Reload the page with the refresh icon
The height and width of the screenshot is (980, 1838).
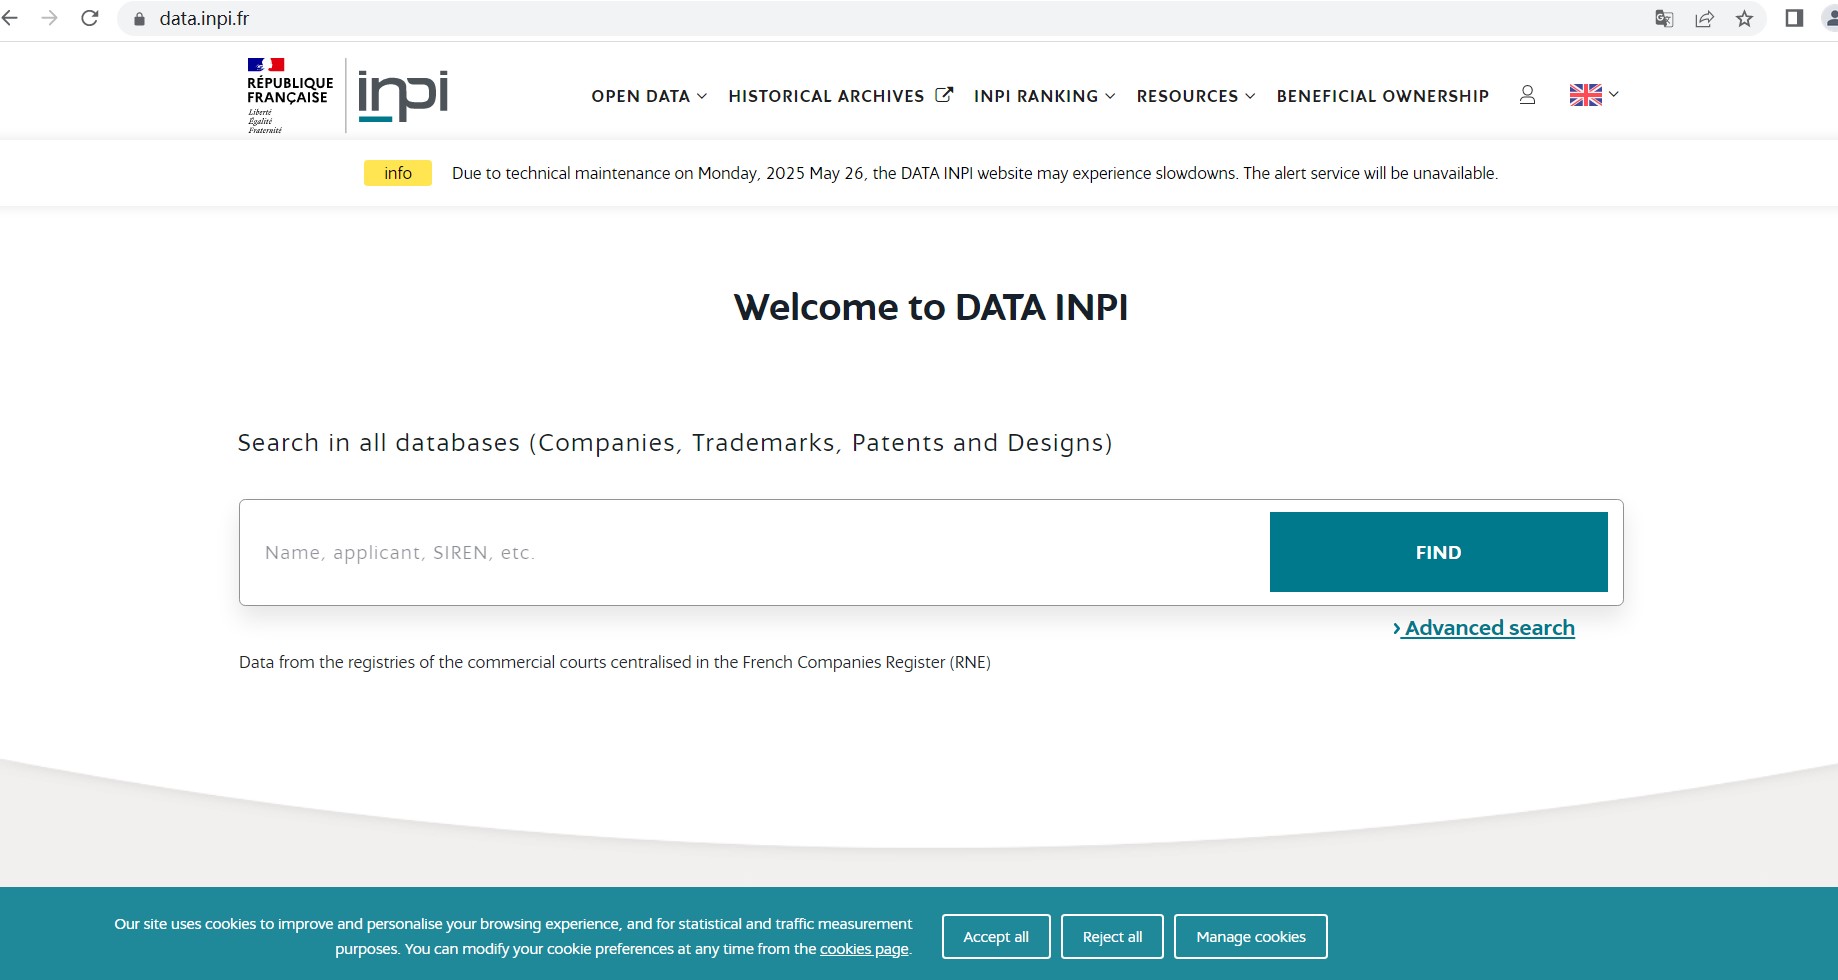click(89, 18)
